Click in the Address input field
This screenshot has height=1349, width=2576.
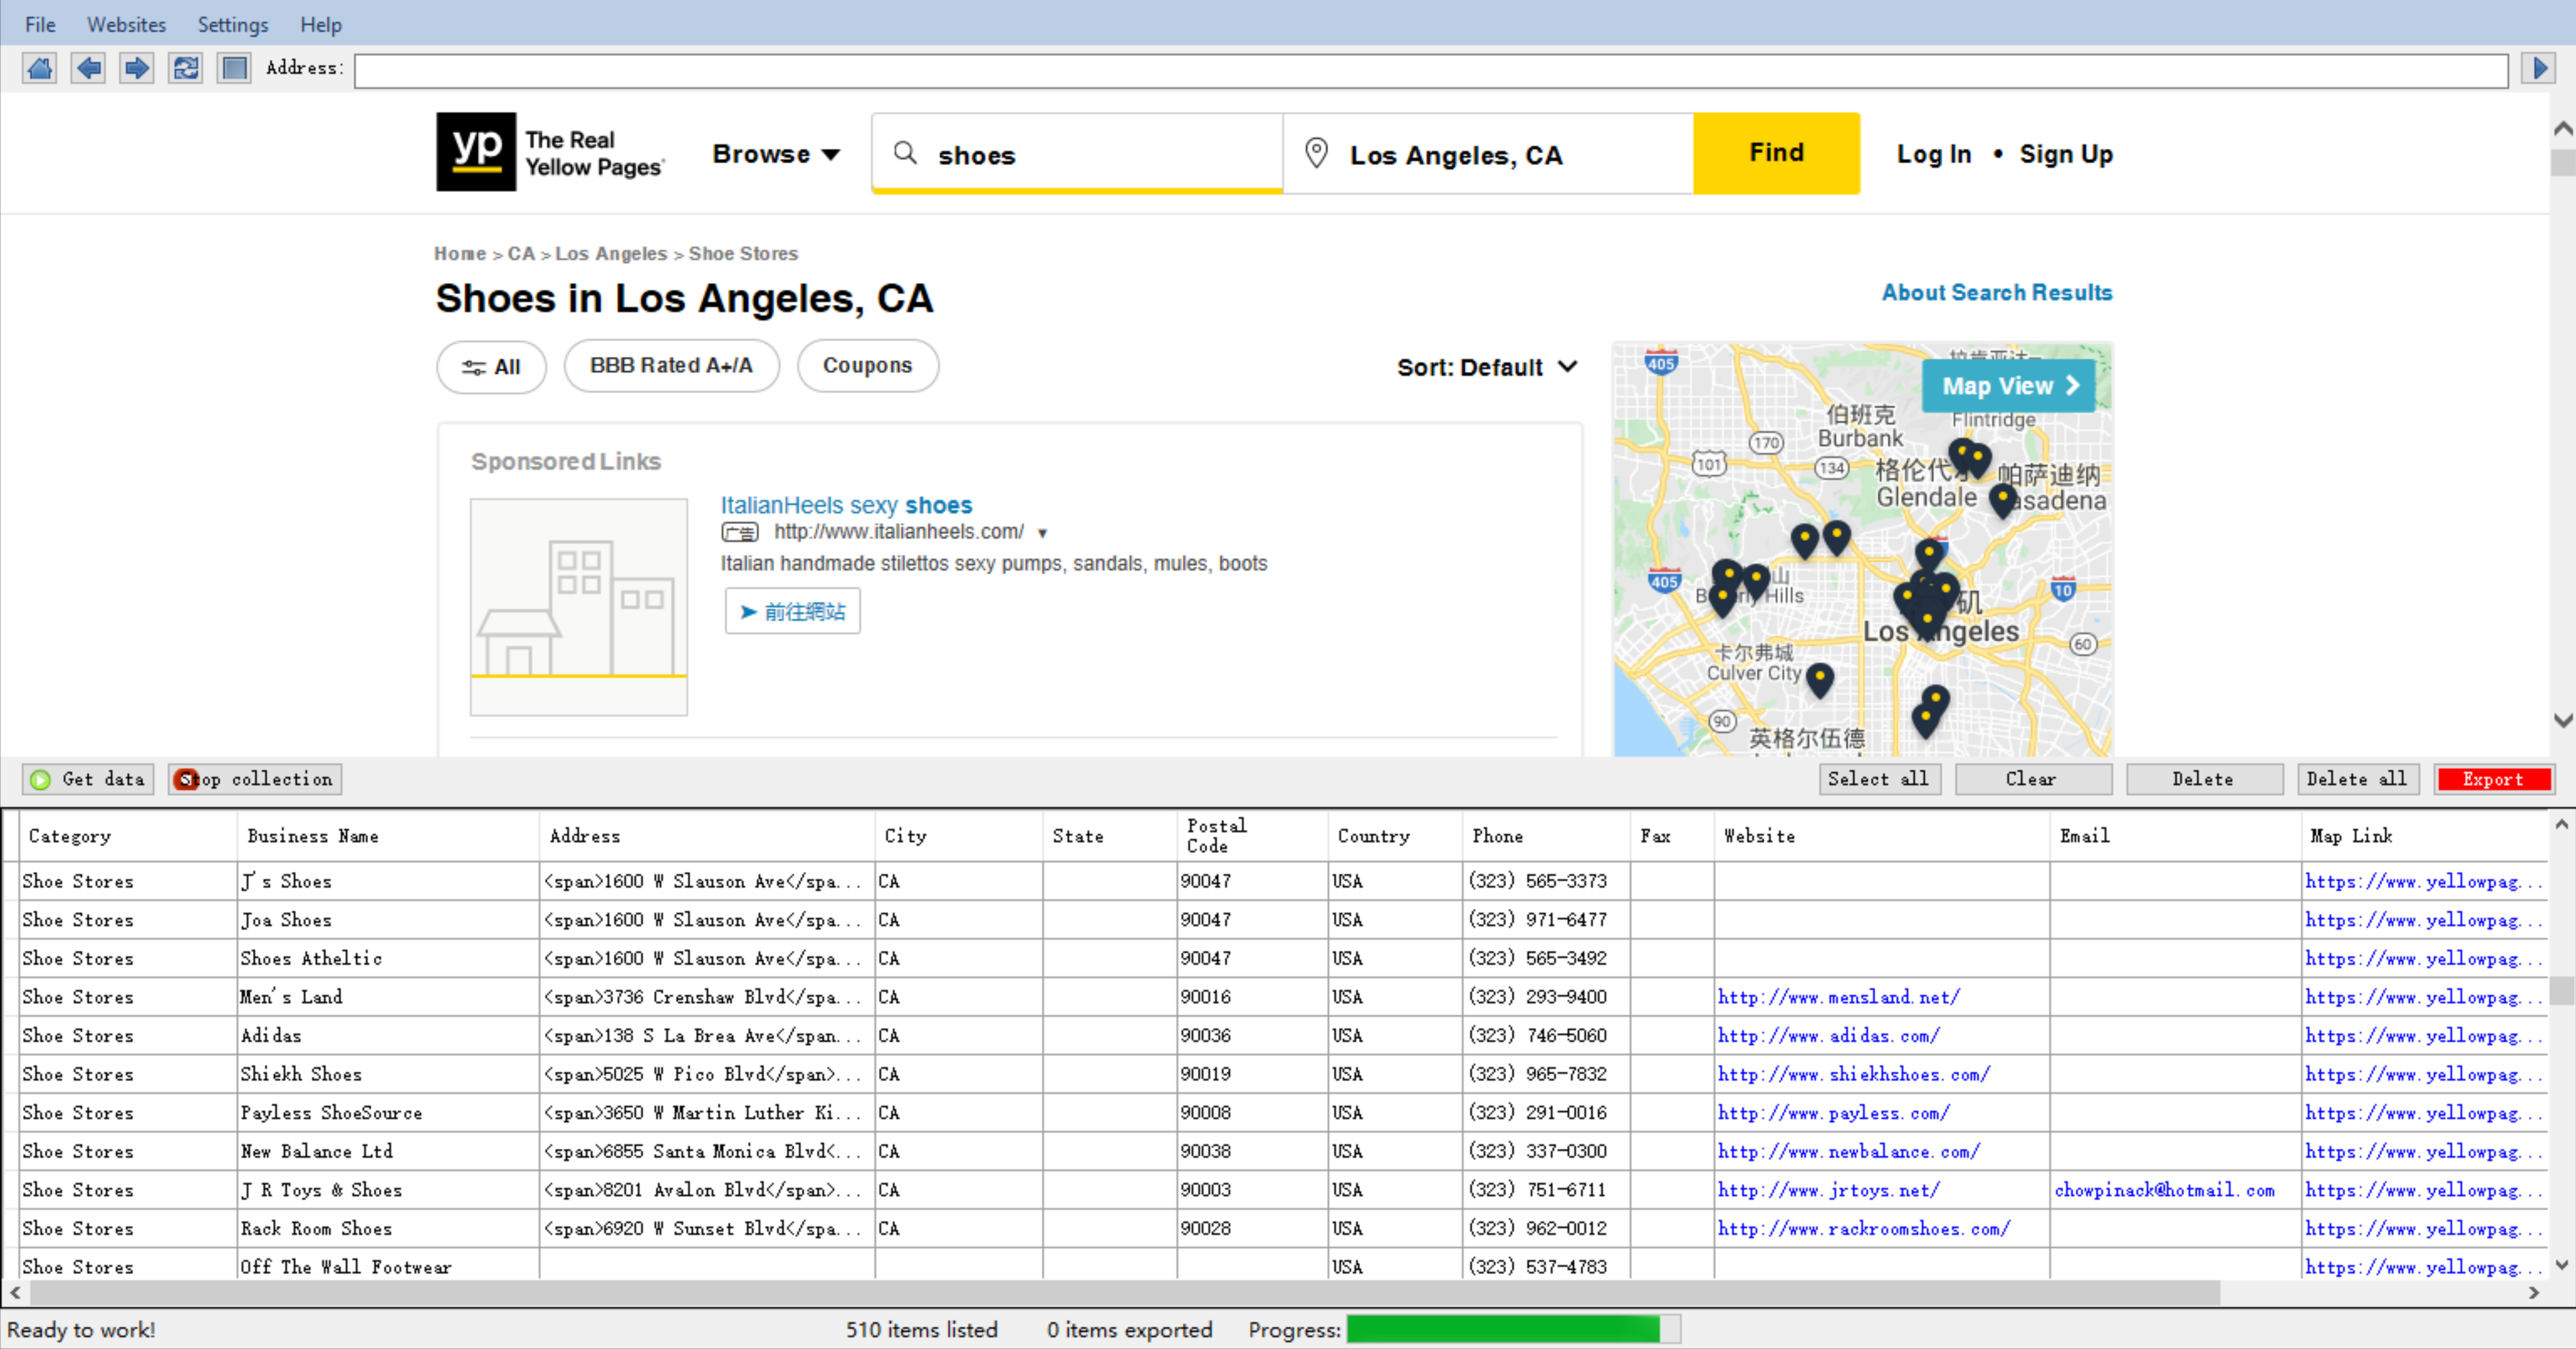tap(1430, 70)
